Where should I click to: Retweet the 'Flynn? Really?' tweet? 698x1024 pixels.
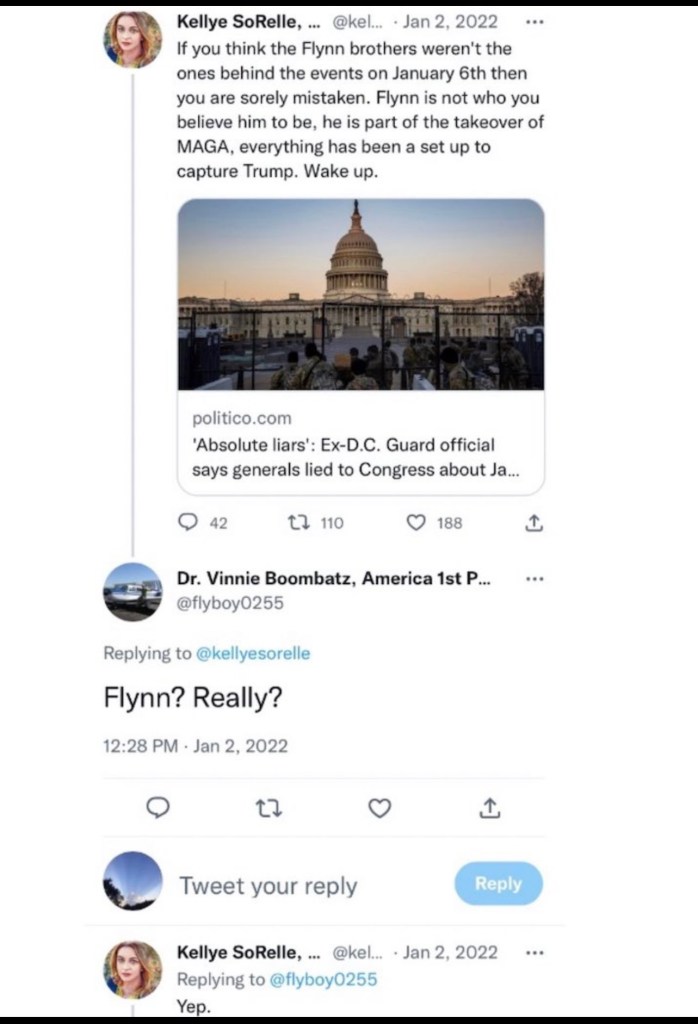(270, 808)
